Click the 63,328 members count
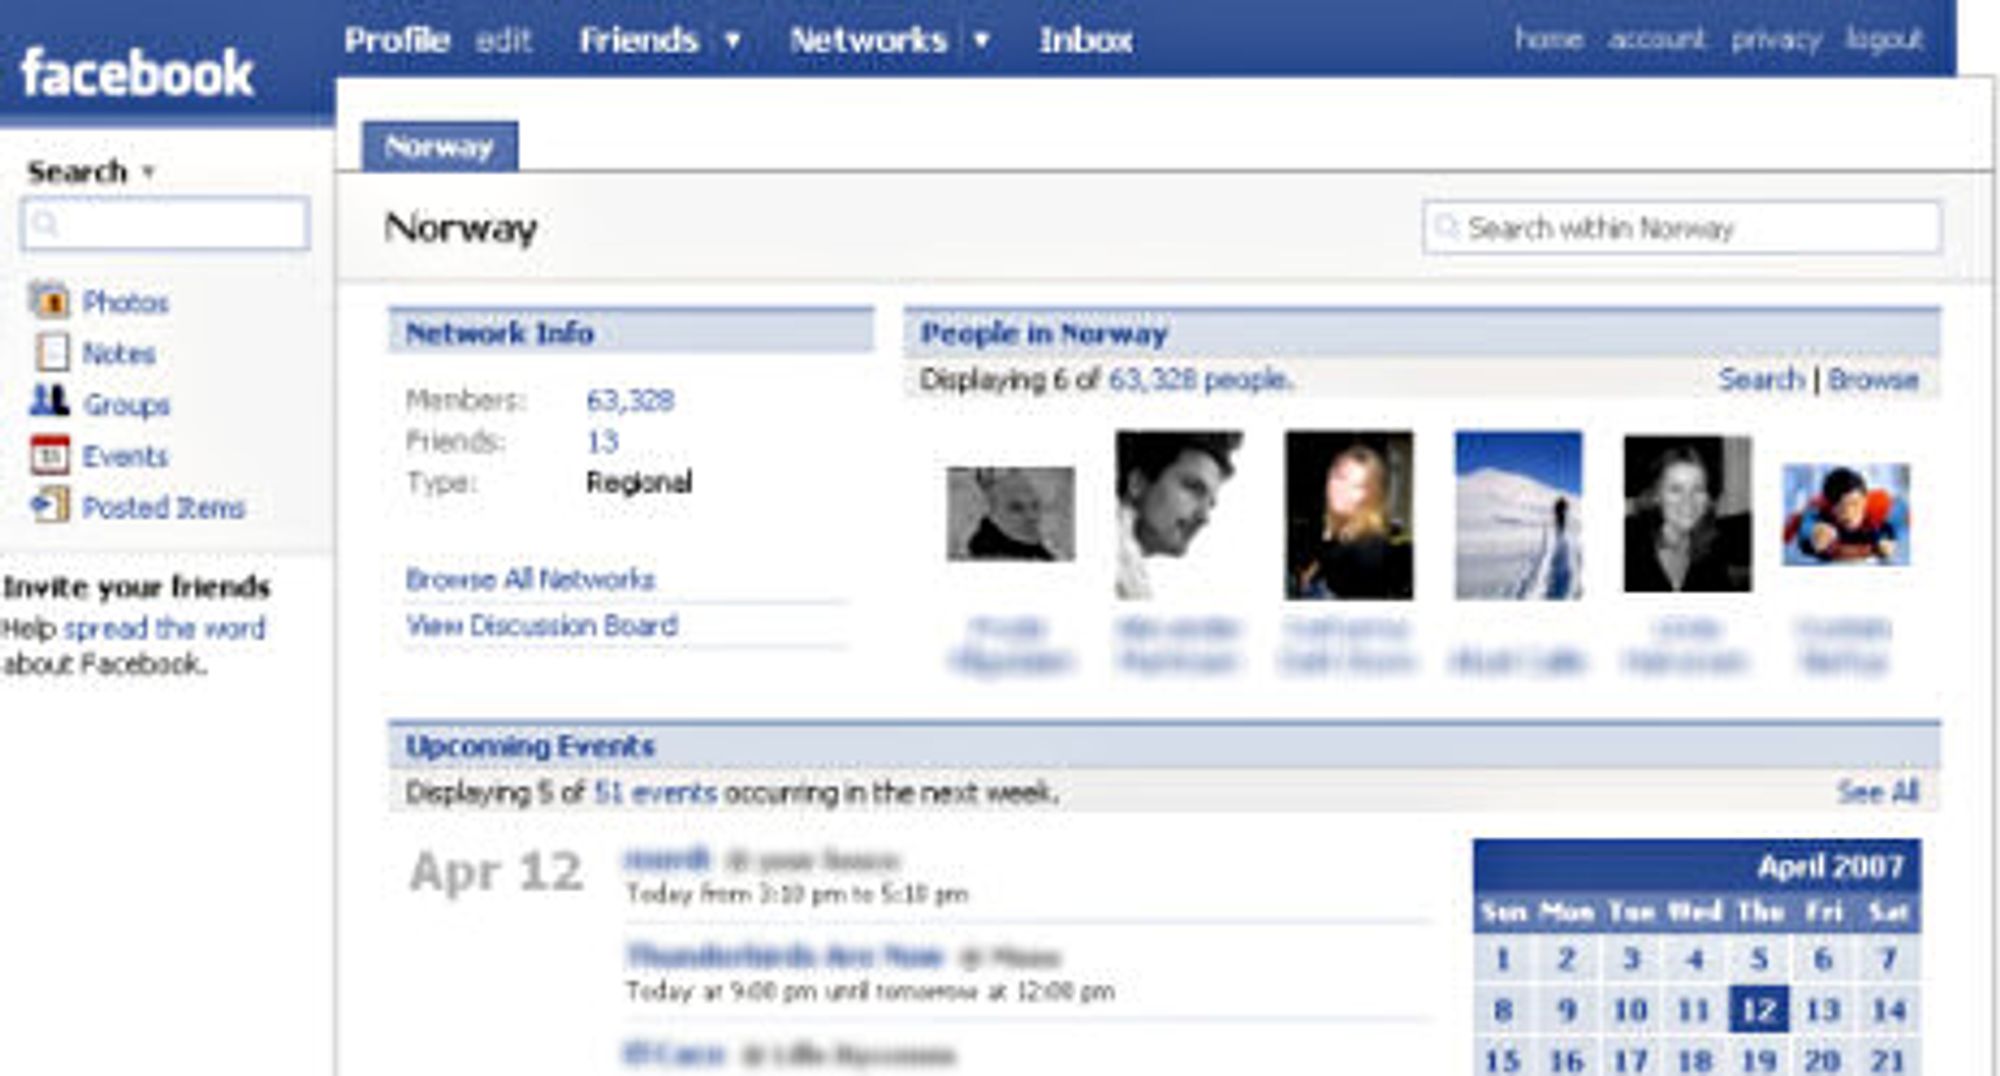The height and width of the screenshot is (1076, 2000). pos(630,400)
